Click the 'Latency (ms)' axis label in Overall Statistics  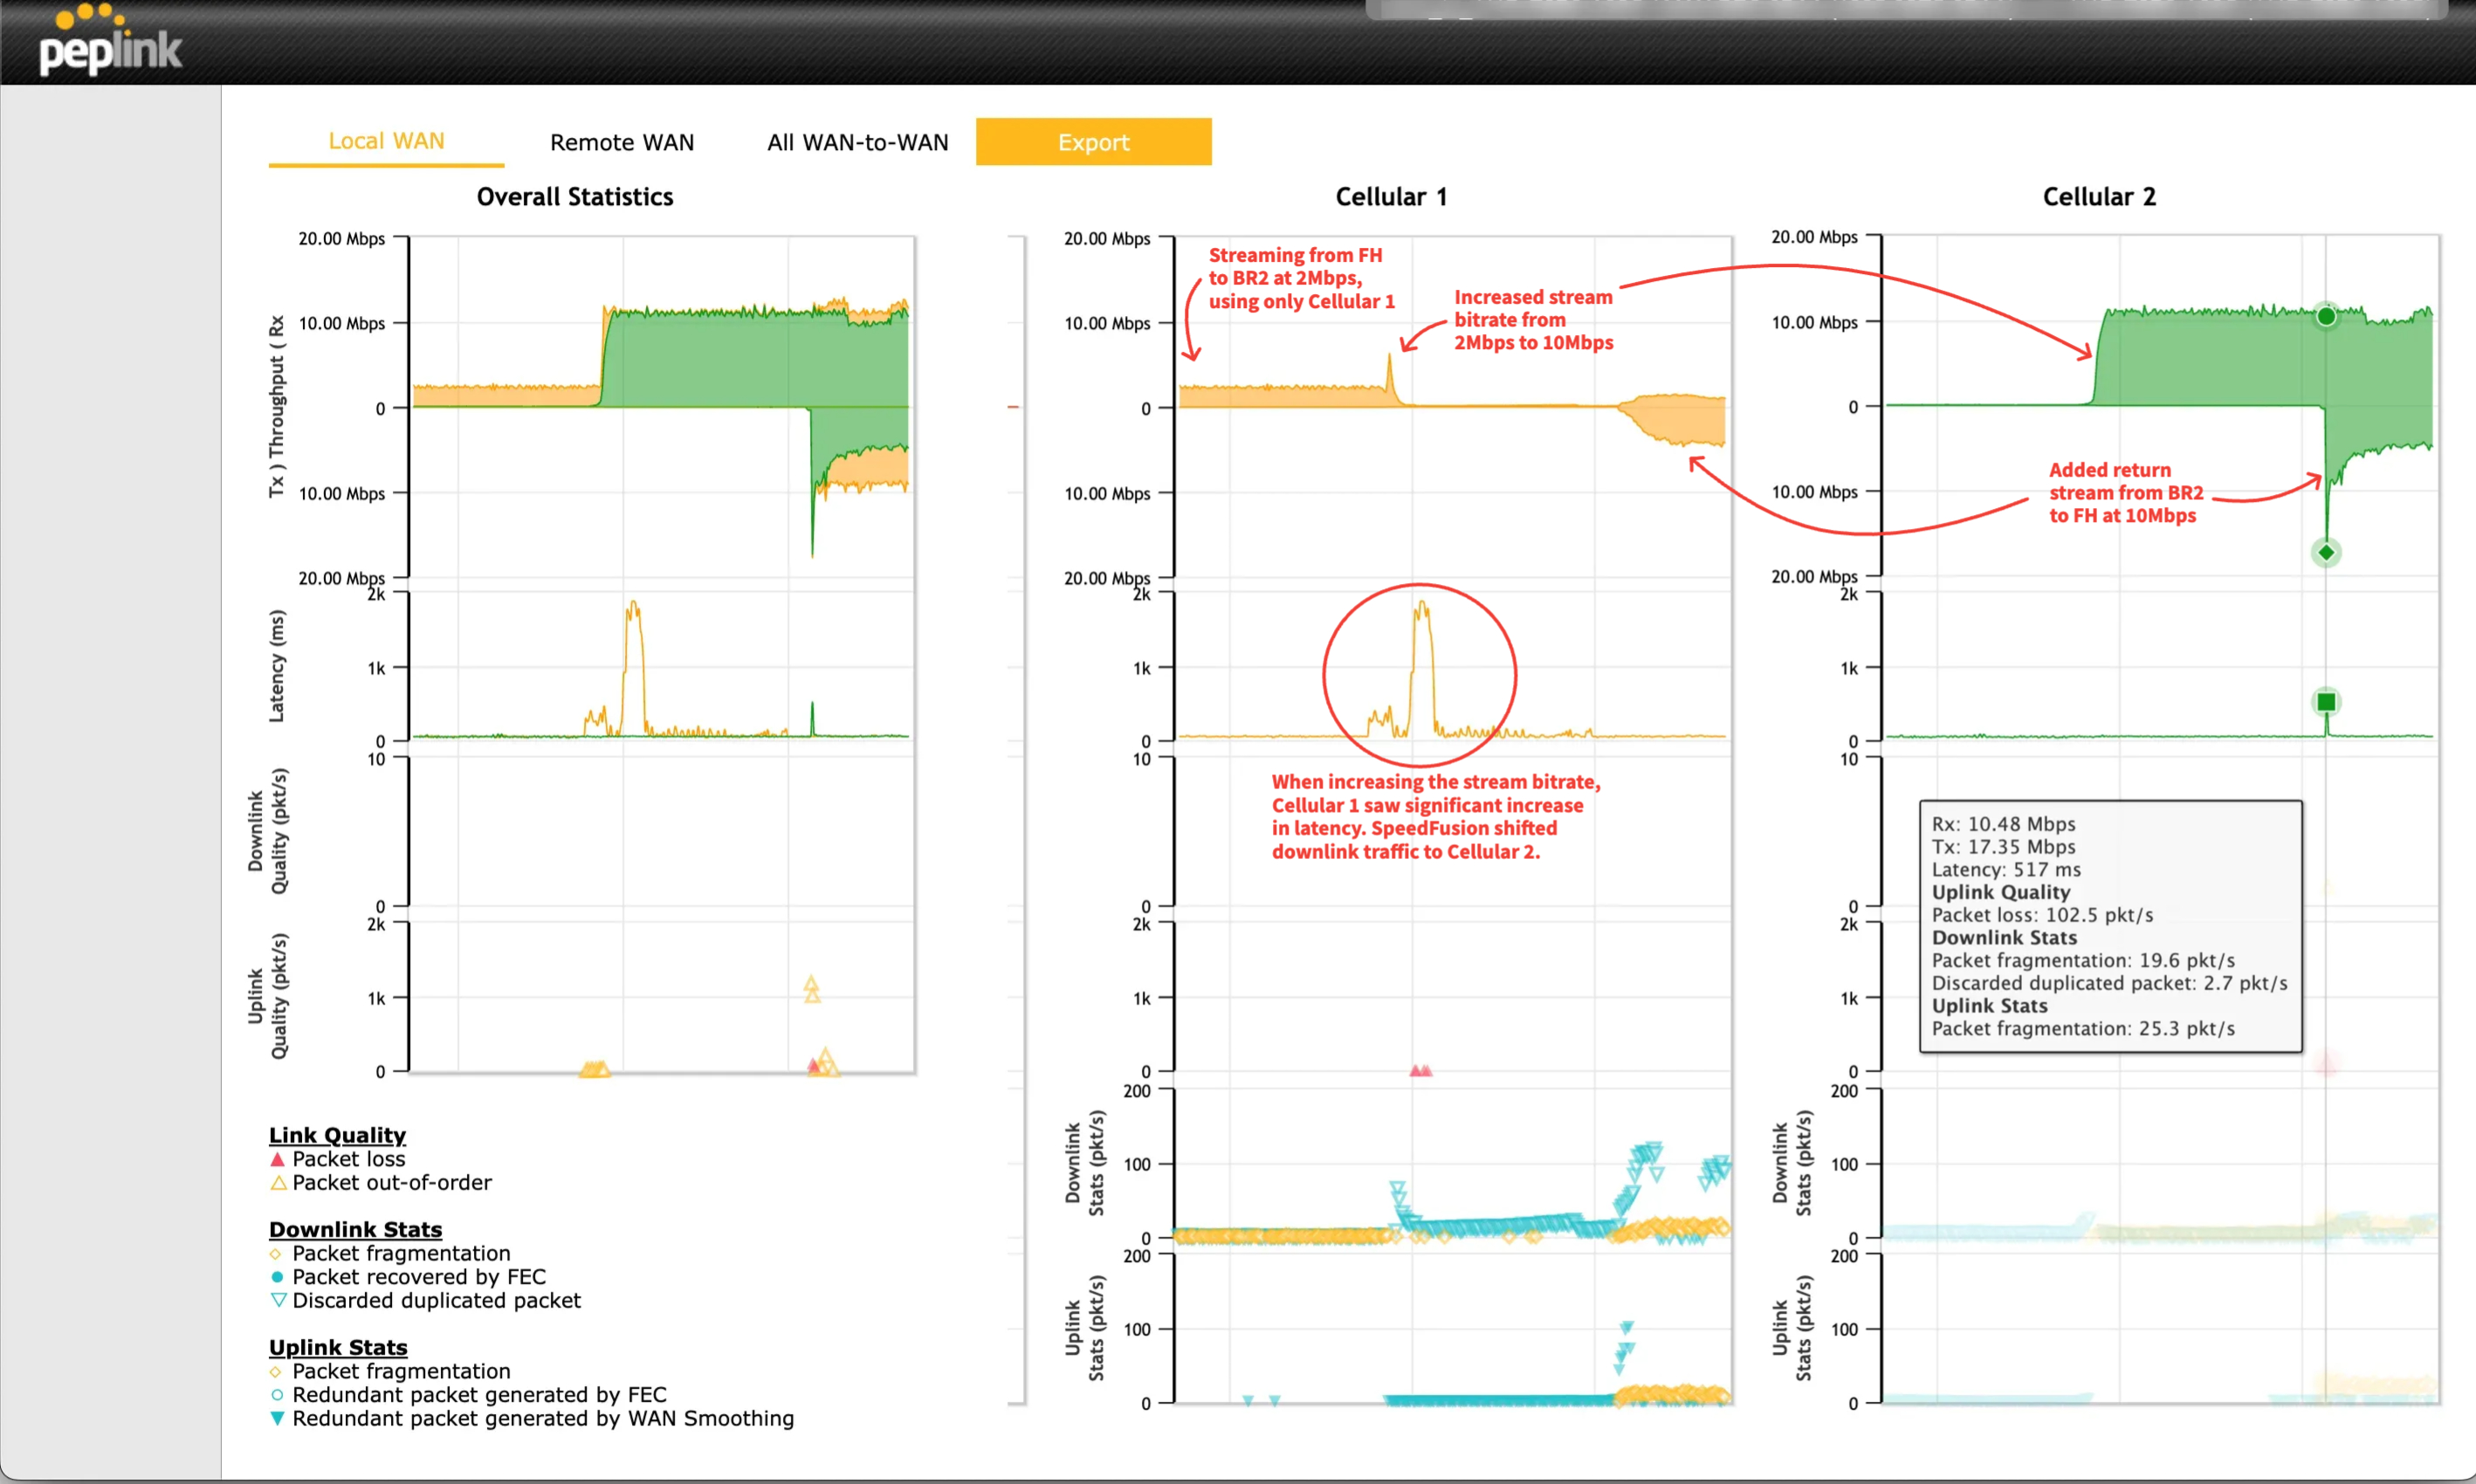[x=276, y=666]
